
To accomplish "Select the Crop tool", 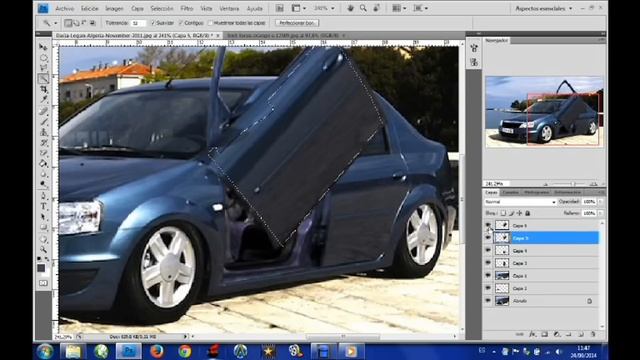I will click(43, 89).
